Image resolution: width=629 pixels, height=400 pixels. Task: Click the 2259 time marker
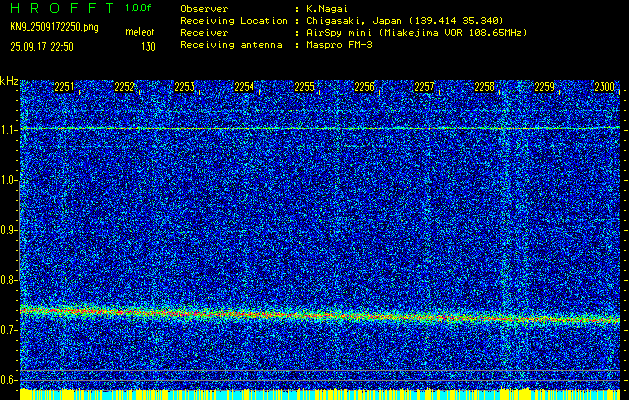tap(544, 87)
